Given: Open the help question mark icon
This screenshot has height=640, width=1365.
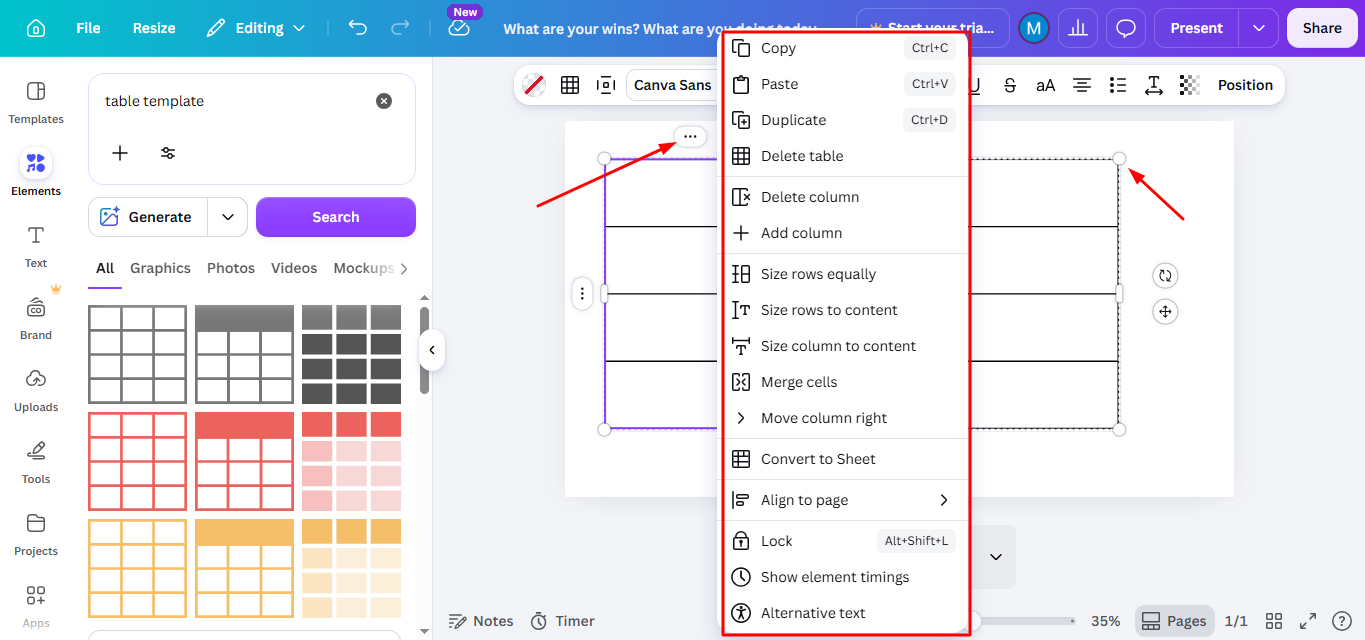Looking at the screenshot, I should [x=1342, y=621].
